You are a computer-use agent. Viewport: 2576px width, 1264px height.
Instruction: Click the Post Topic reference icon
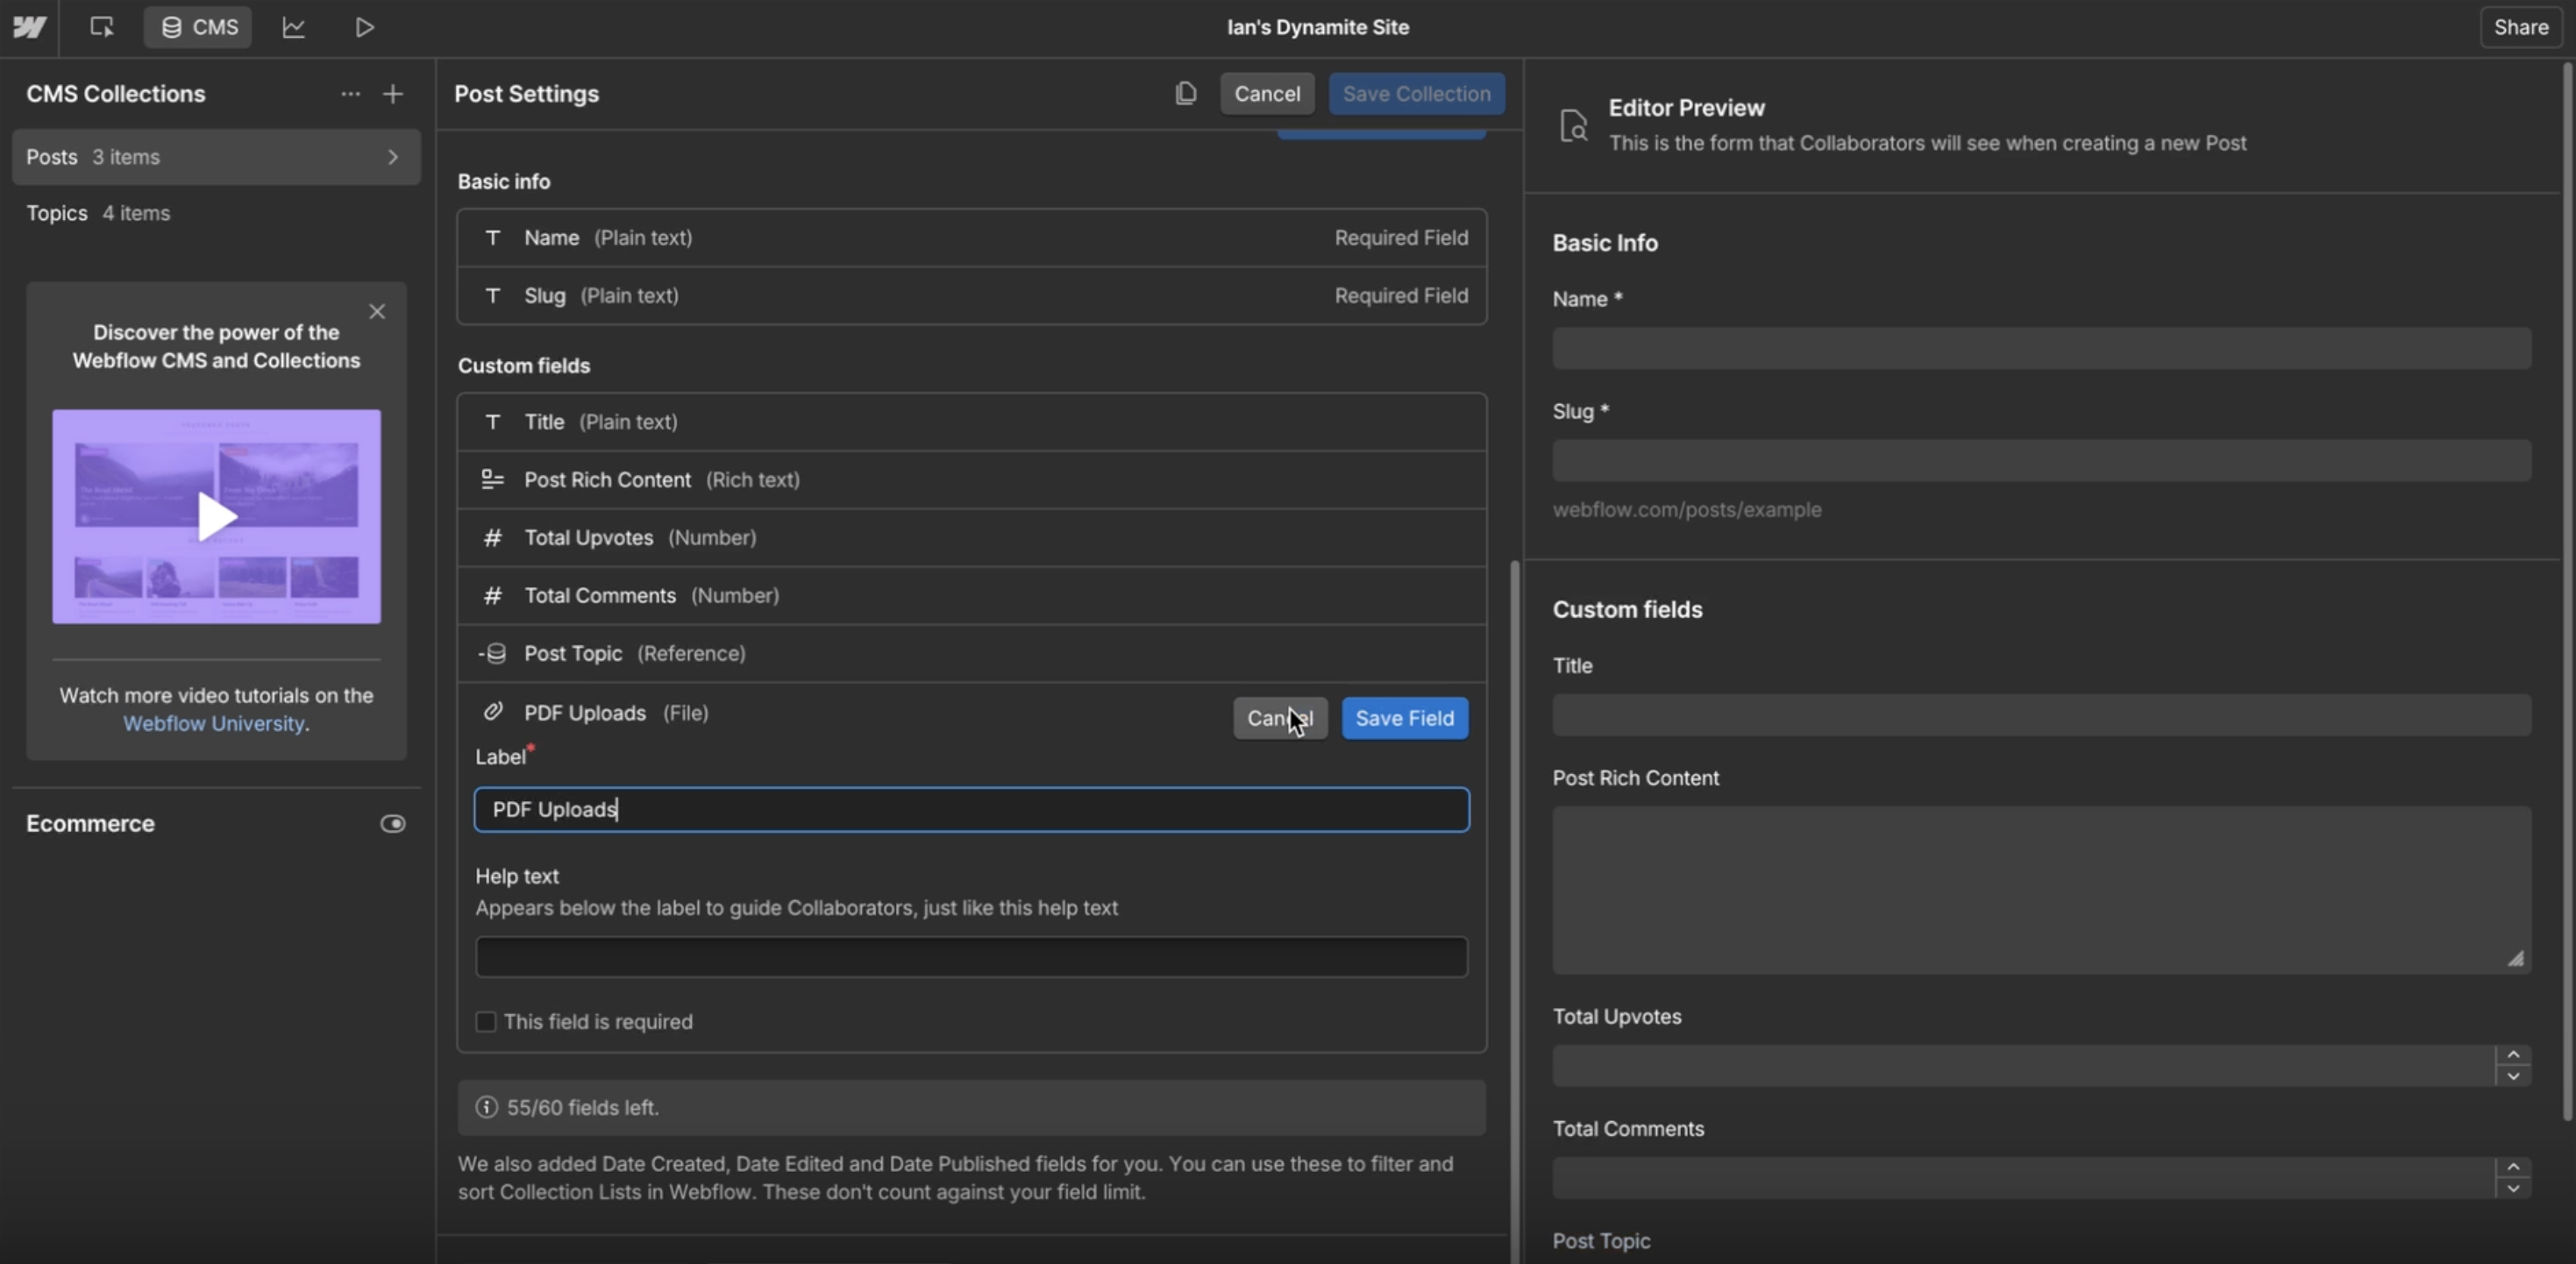coord(492,654)
